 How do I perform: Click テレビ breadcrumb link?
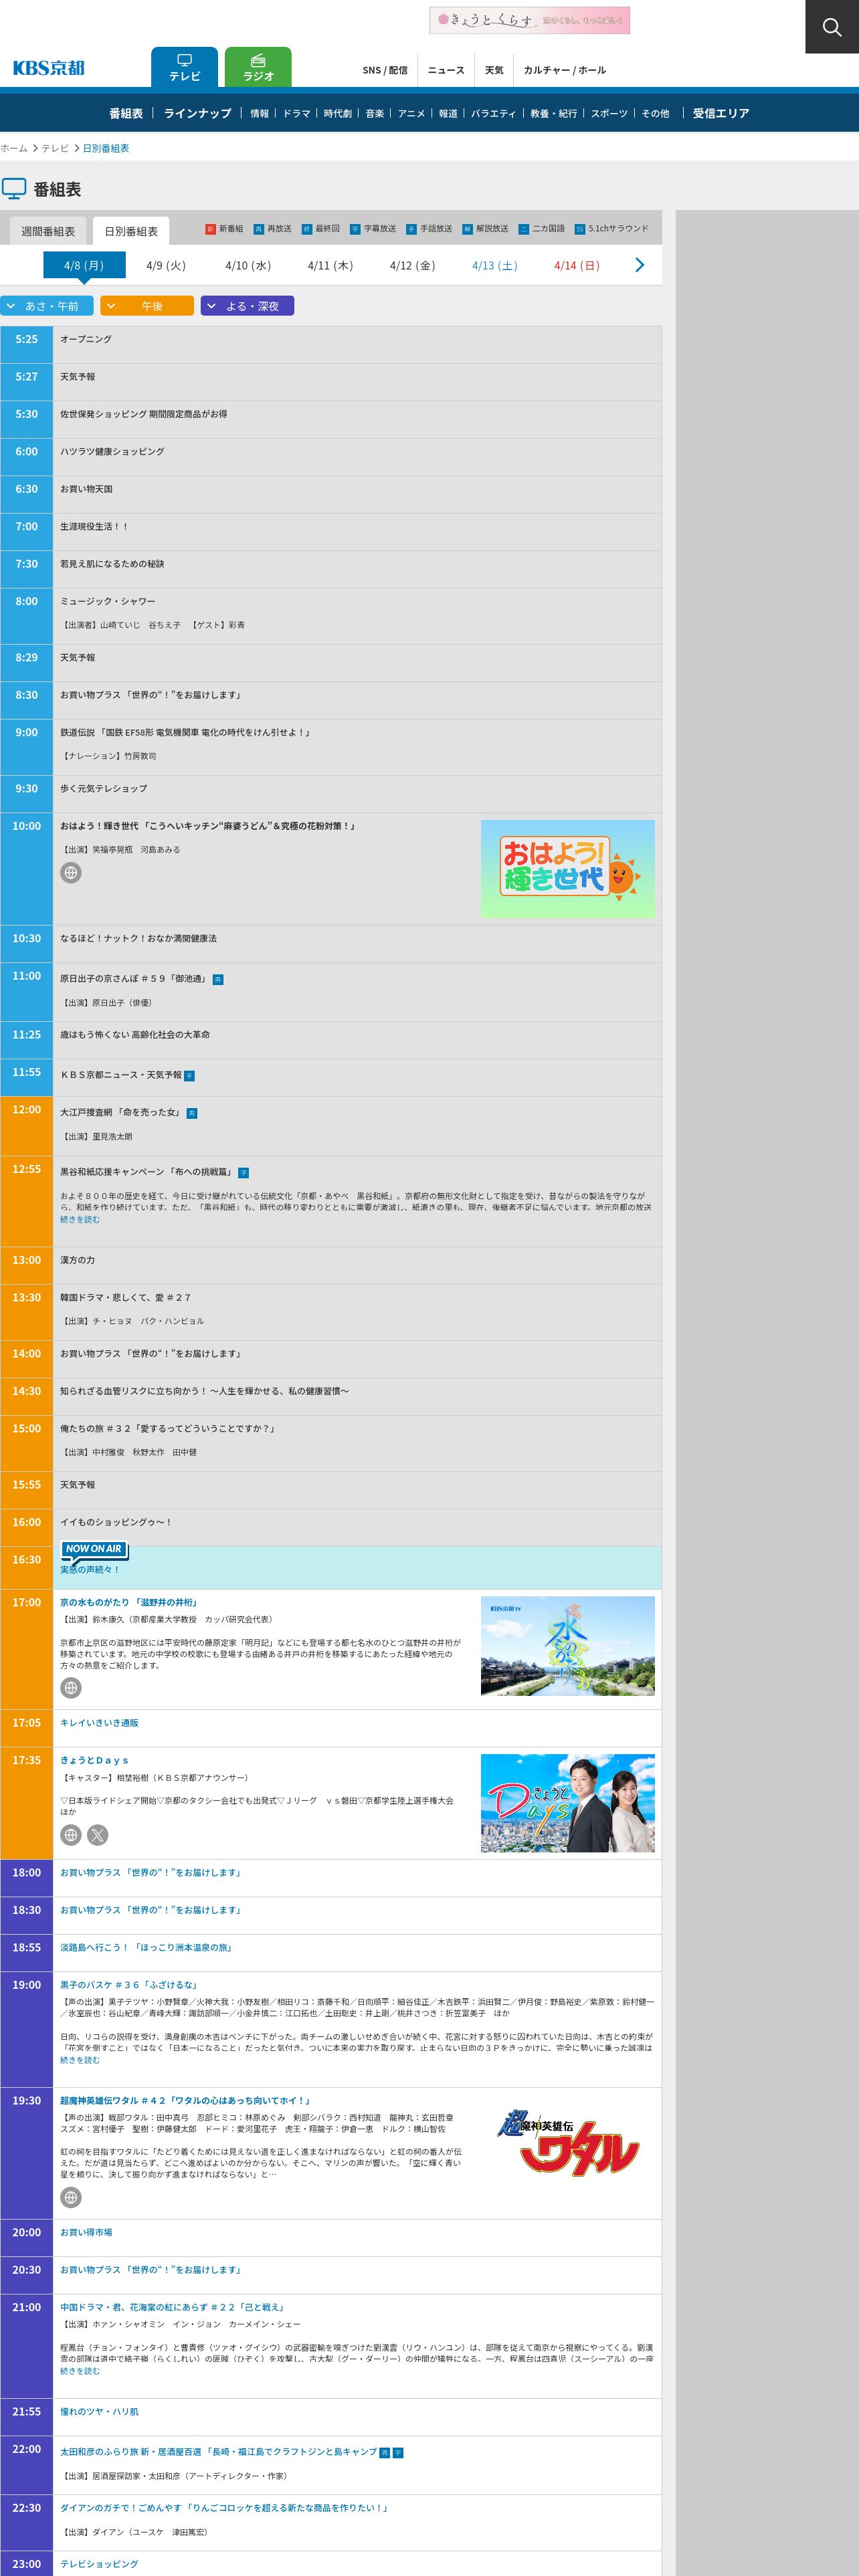55,148
